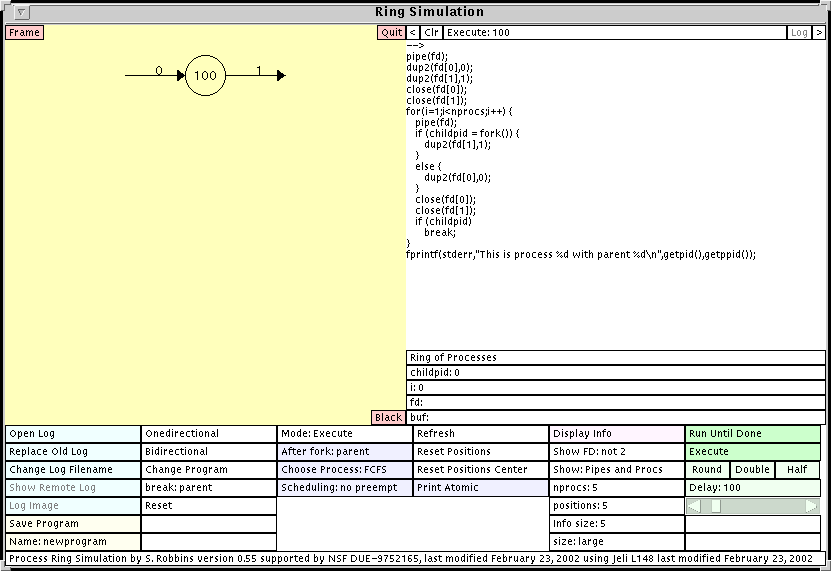The width and height of the screenshot is (831, 571).
Task: Click the Delay scrollbar thumb
Action: [716, 506]
